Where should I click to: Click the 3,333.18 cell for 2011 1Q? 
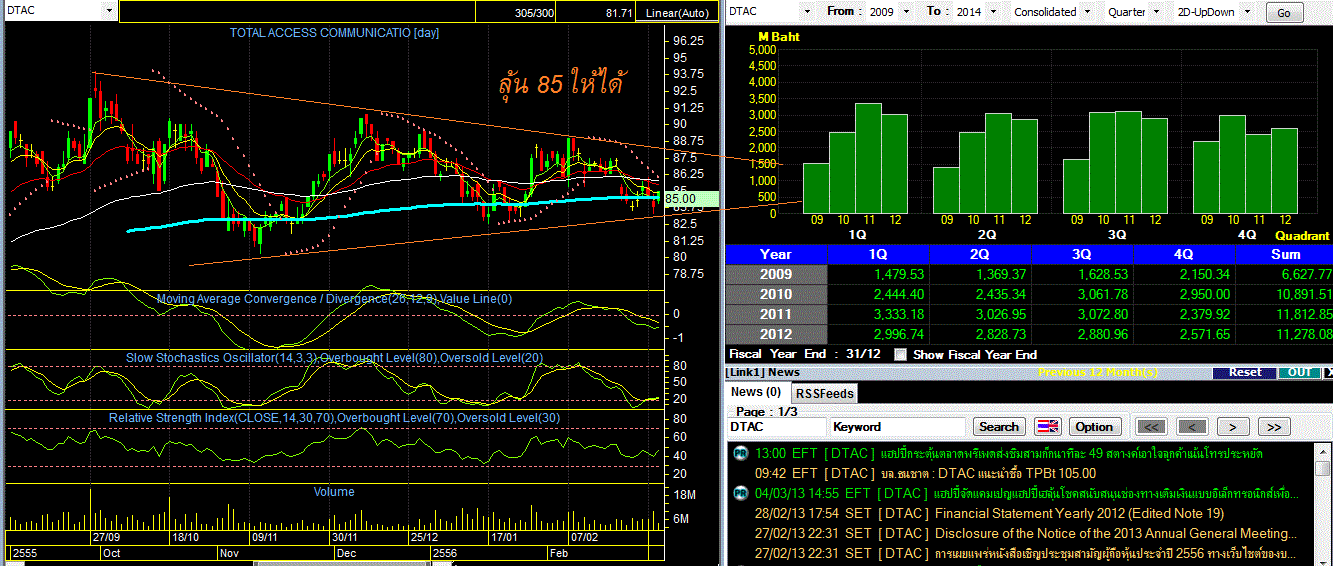(x=880, y=314)
